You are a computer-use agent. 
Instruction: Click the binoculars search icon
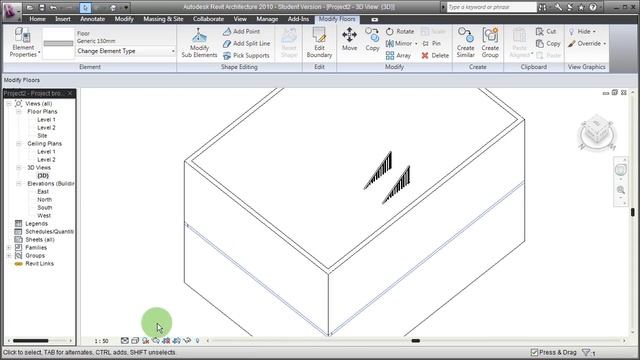point(542,7)
